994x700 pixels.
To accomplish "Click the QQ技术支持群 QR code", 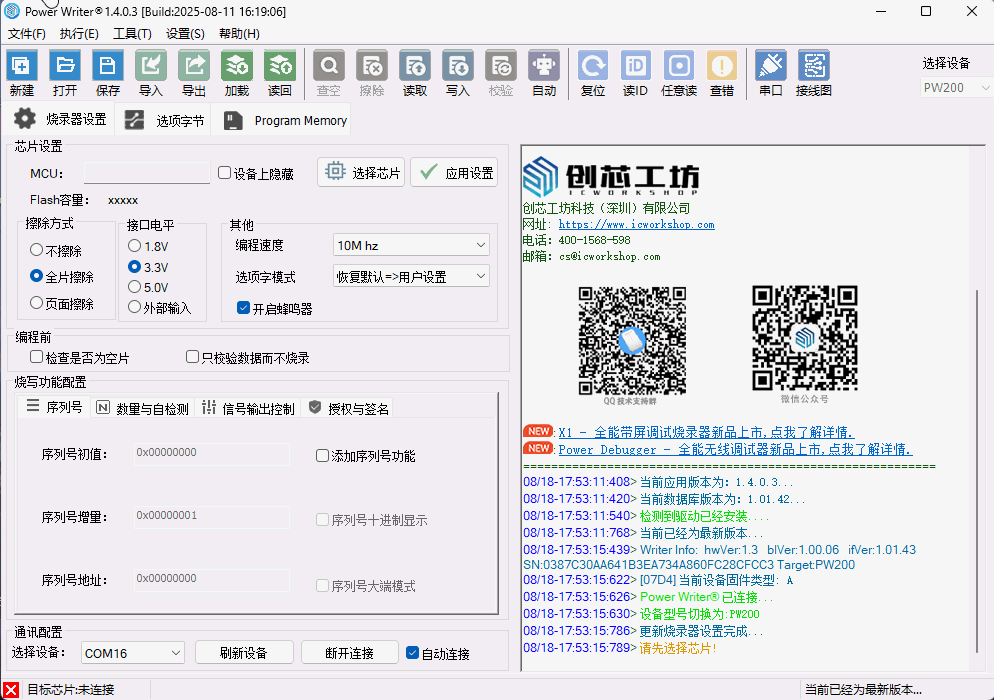I will tap(631, 340).
